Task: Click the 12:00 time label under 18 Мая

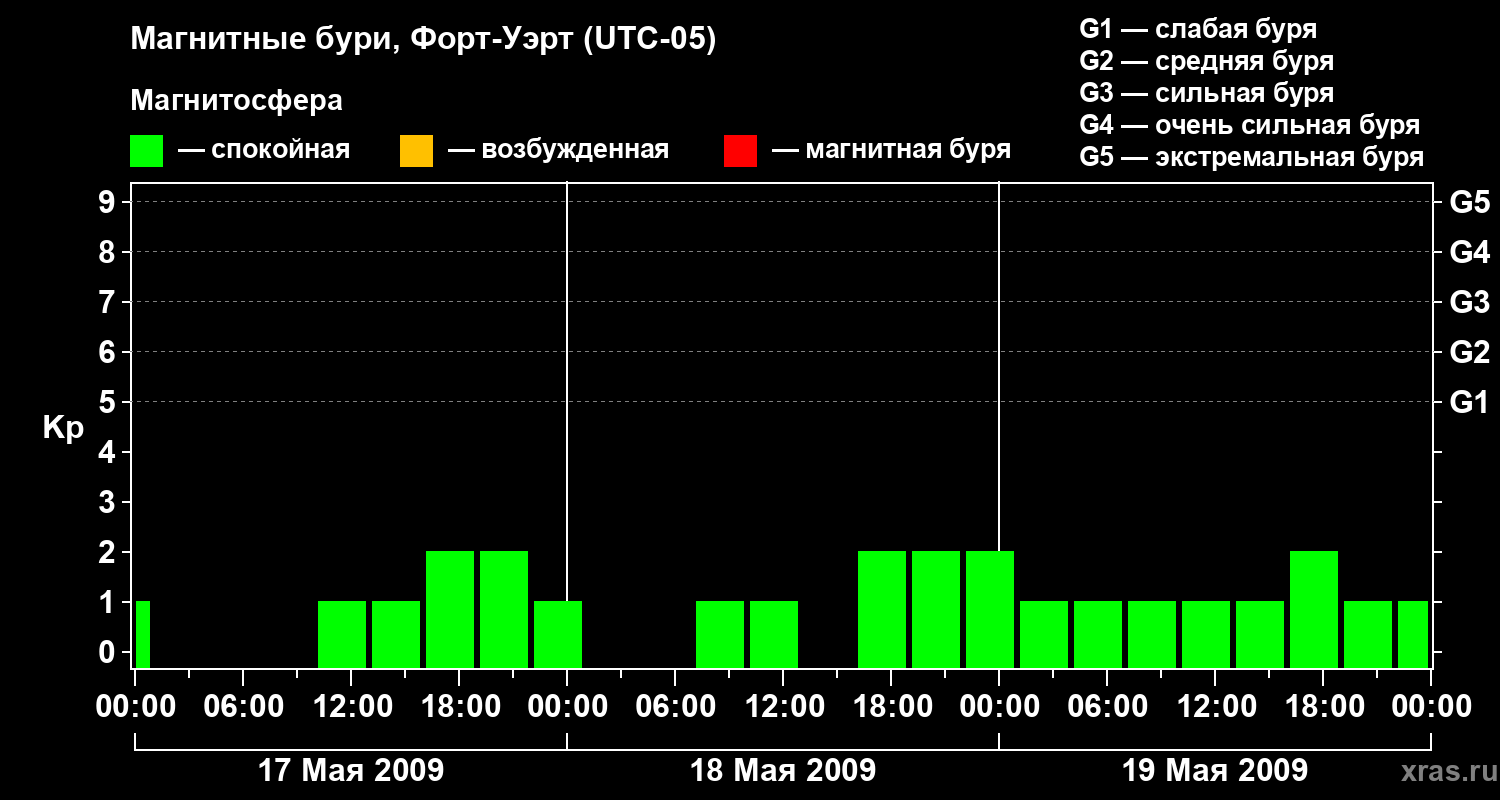Action: 783,706
